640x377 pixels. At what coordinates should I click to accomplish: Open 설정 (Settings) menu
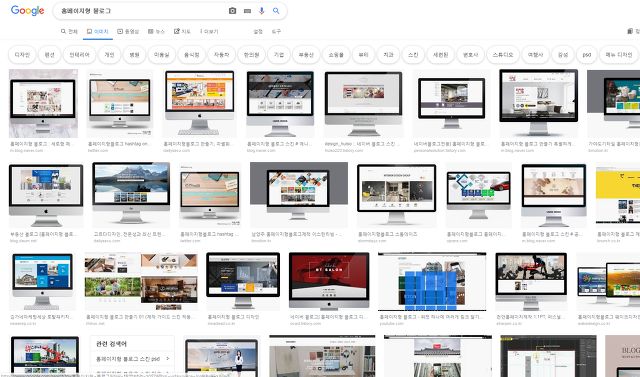click(x=258, y=31)
